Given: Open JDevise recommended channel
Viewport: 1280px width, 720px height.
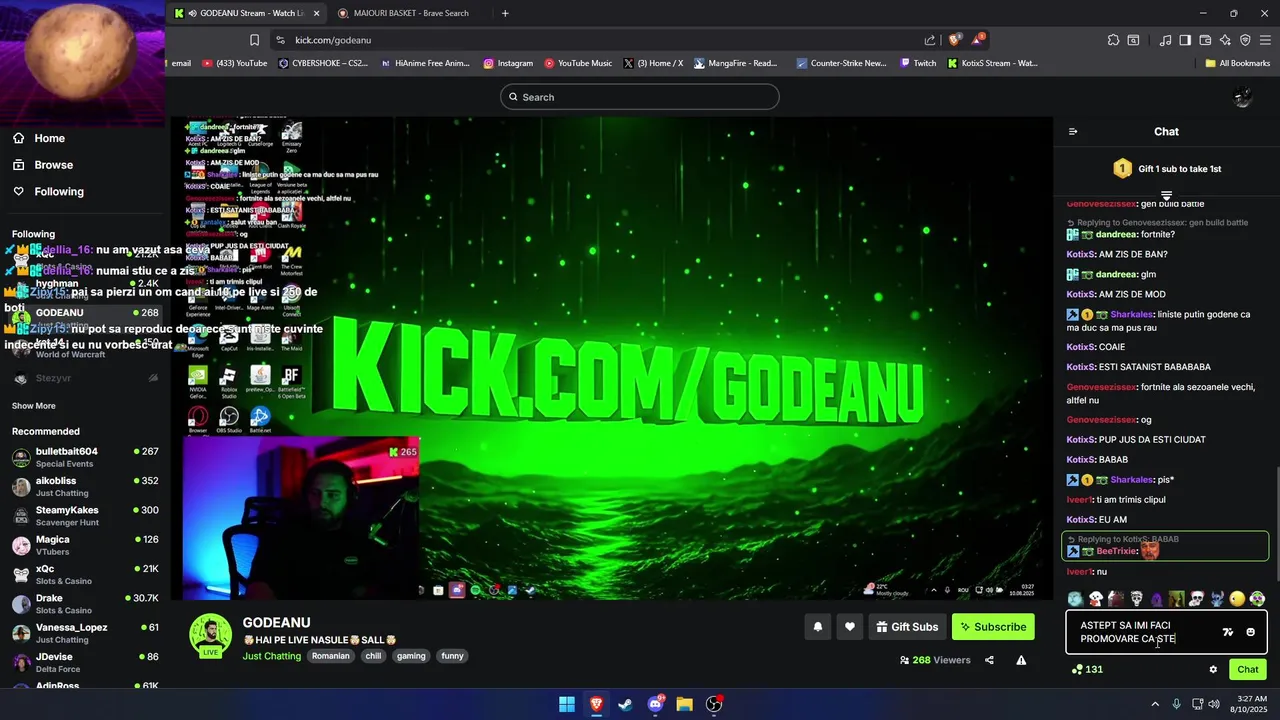Looking at the screenshot, I should (x=84, y=662).
